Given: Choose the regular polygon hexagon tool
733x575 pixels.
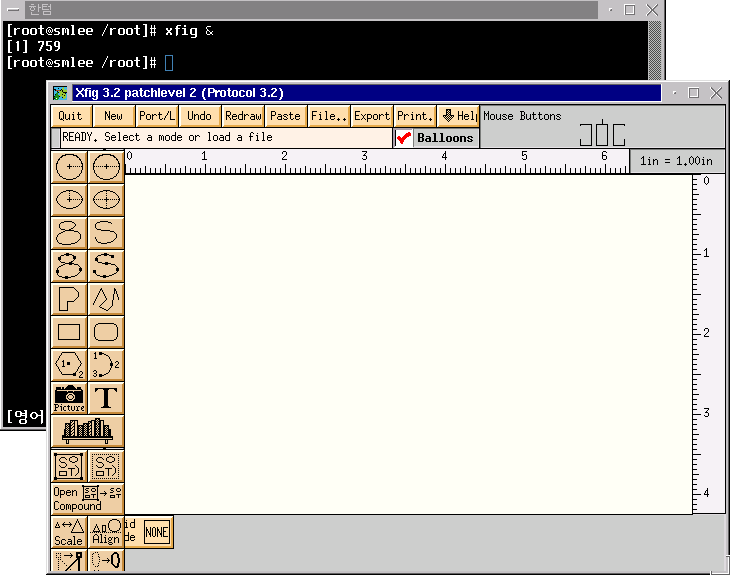Looking at the screenshot, I should click(x=69, y=365).
